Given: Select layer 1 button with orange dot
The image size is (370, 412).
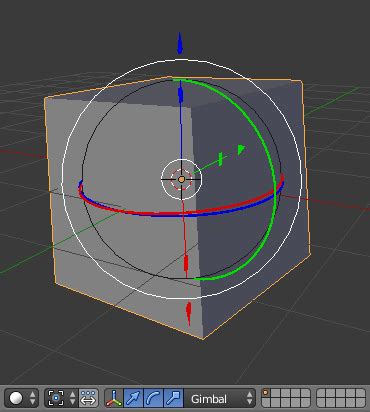Looking at the screenshot, I should (x=266, y=393).
